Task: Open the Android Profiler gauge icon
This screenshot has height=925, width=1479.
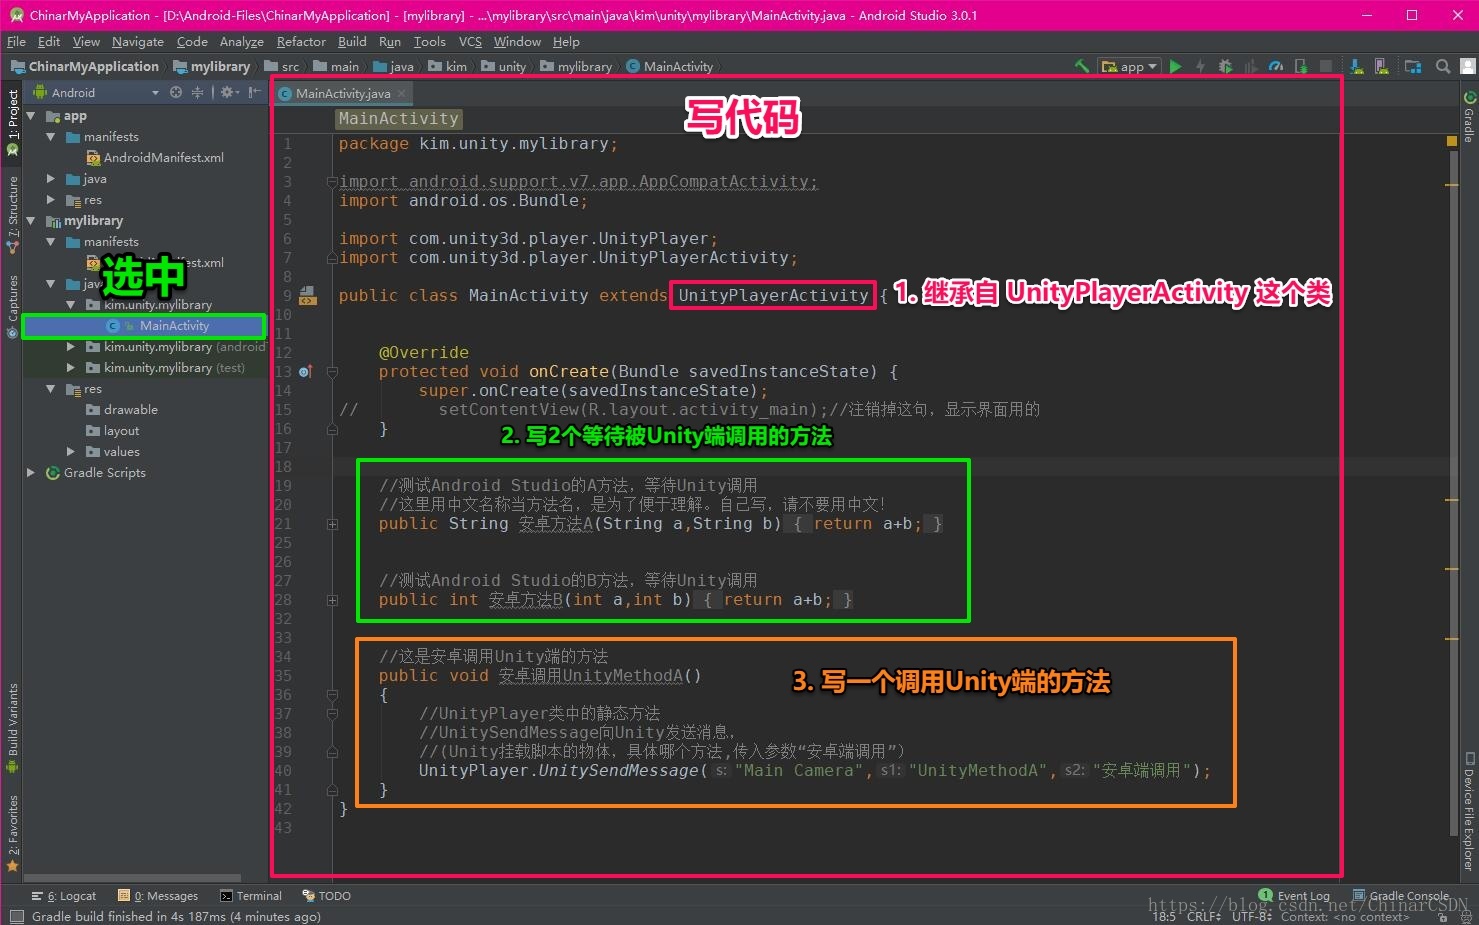Action: point(1276,66)
